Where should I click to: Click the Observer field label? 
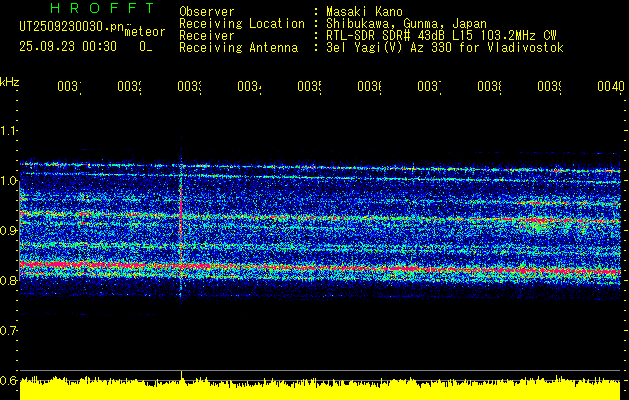(x=207, y=11)
